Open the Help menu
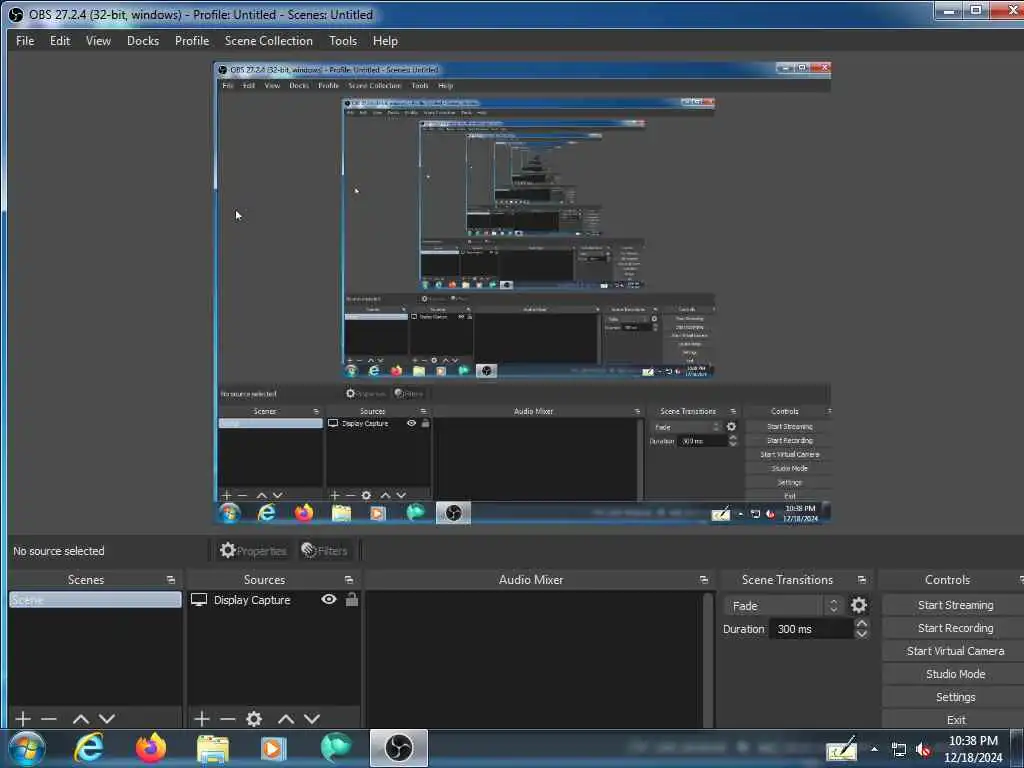Screen dimensions: 1024x768 tap(385, 40)
